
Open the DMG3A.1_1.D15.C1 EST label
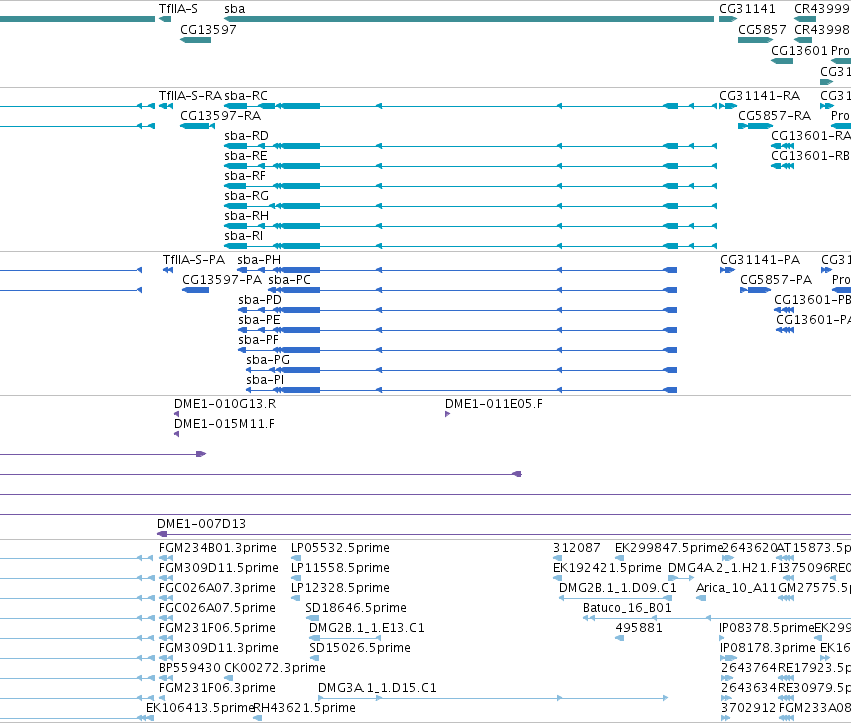pyautogui.click(x=377, y=688)
